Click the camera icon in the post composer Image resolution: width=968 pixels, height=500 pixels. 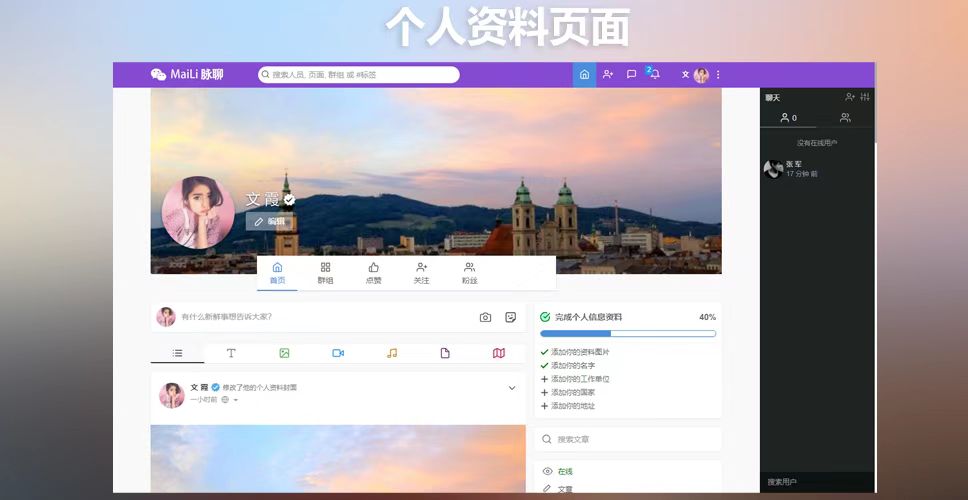pos(485,317)
